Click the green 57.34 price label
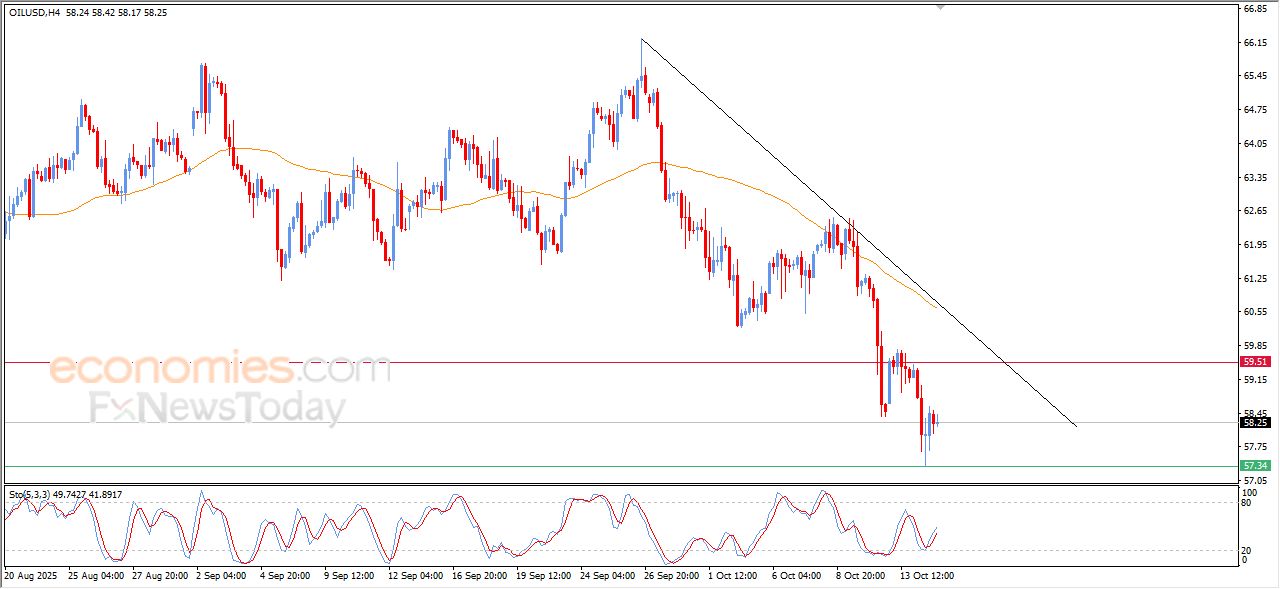This screenshot has height=589, width=1280. tap(1255, 466)
